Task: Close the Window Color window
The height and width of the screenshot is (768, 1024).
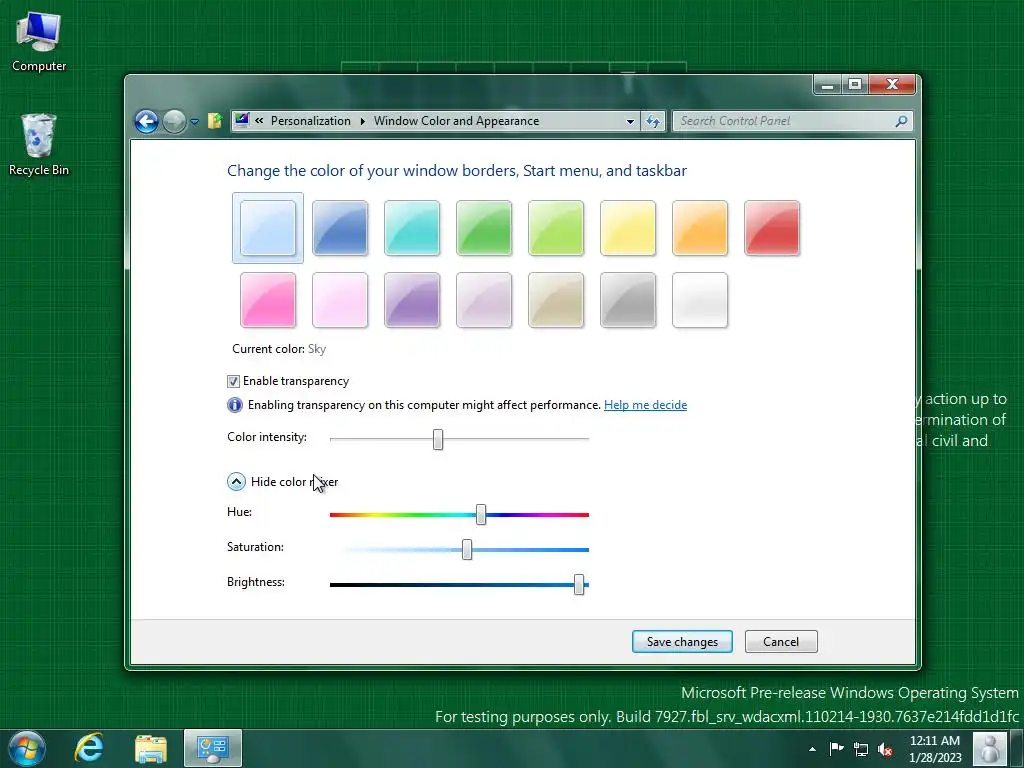Action: tap(892, 85)
